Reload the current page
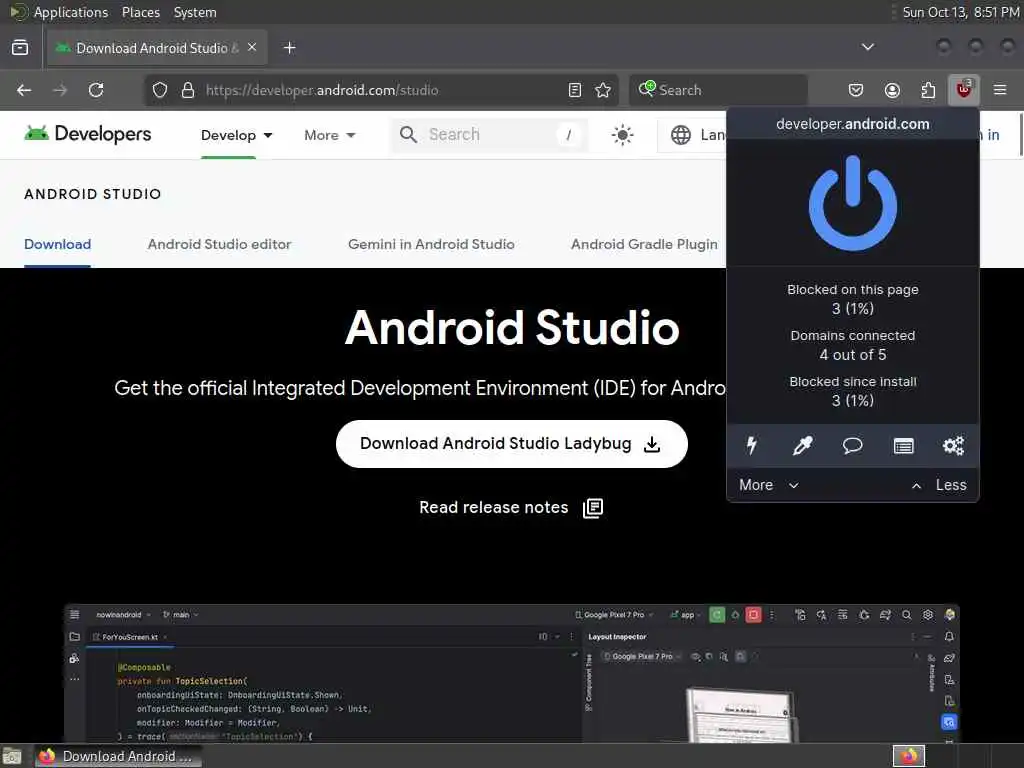 coord(96,90)
